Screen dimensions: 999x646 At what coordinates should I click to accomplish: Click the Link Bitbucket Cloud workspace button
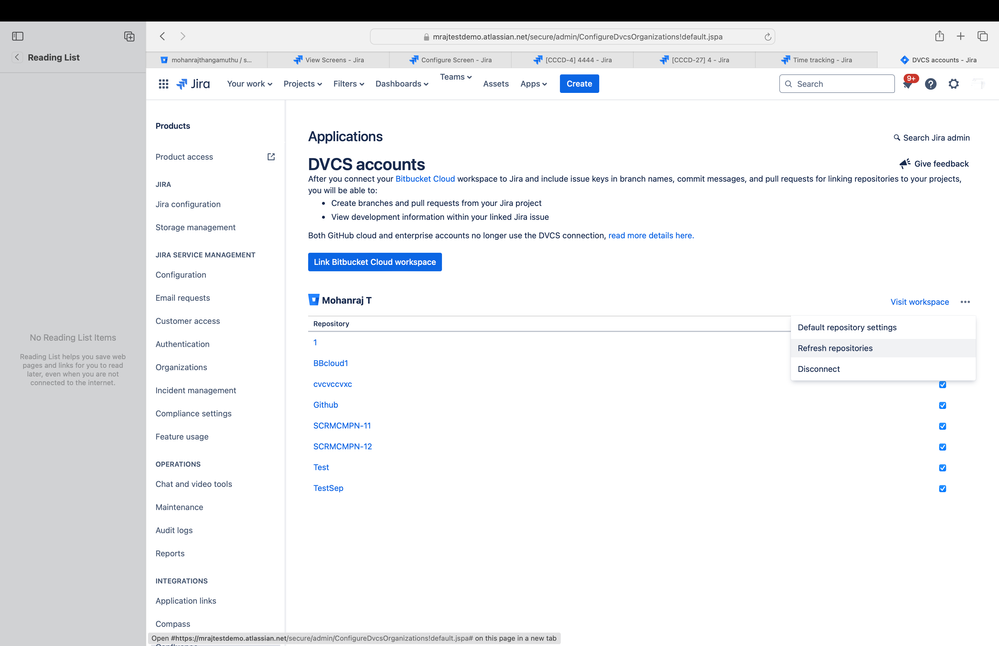click(x=374, y=261)
